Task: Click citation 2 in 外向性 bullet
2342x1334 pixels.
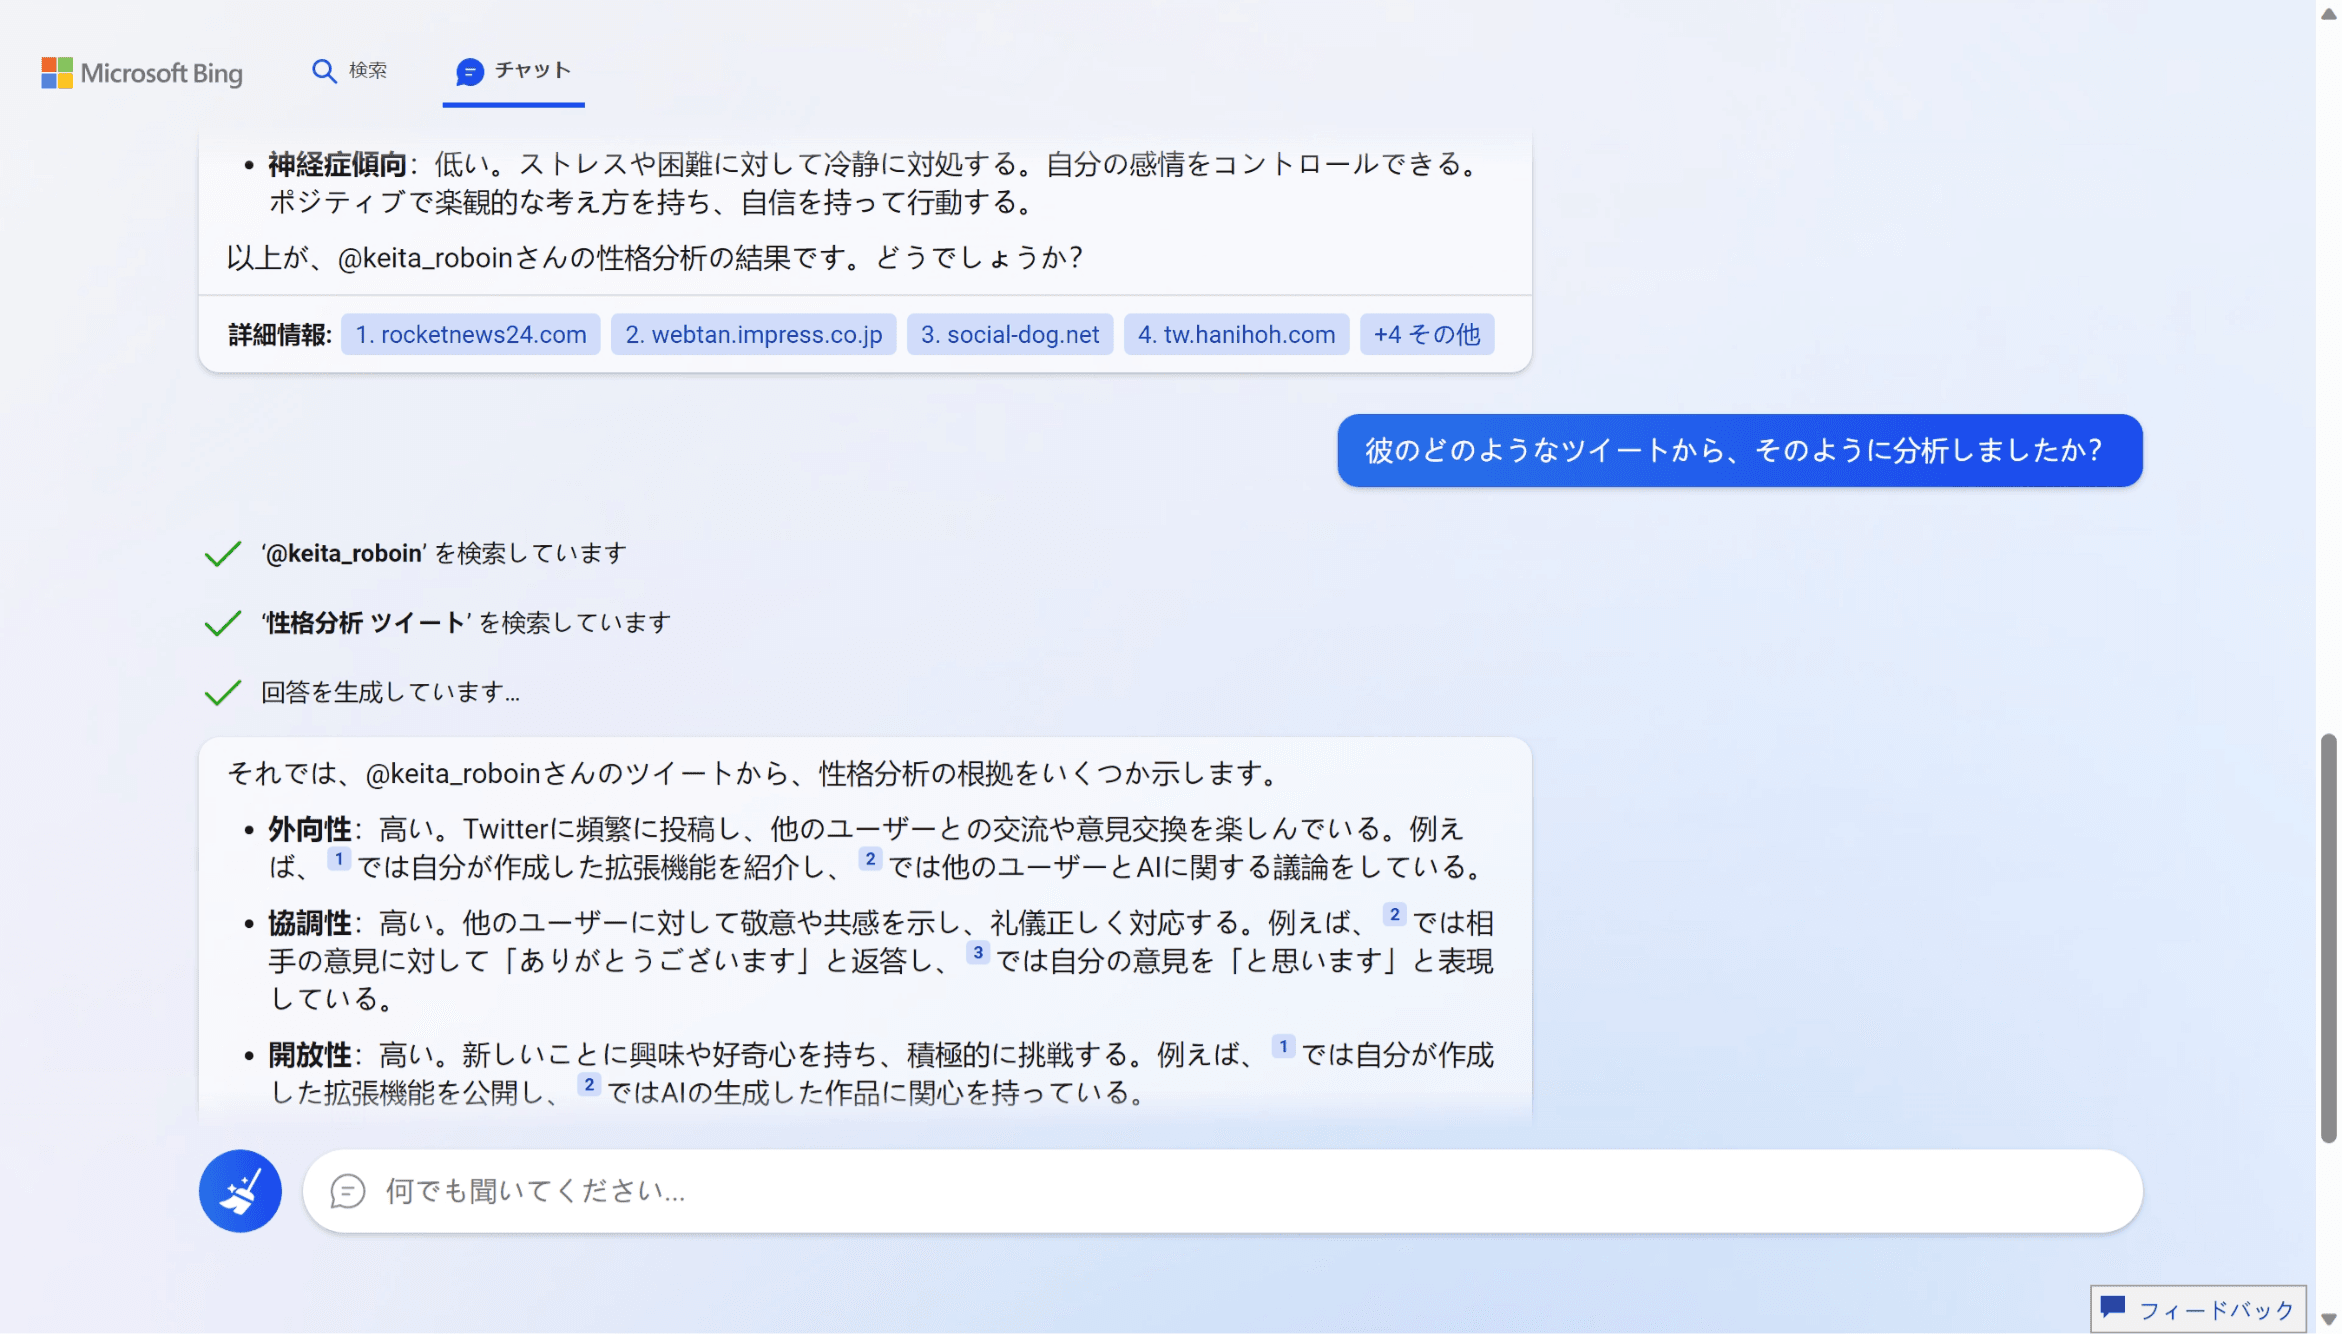Action: point(870,859)
